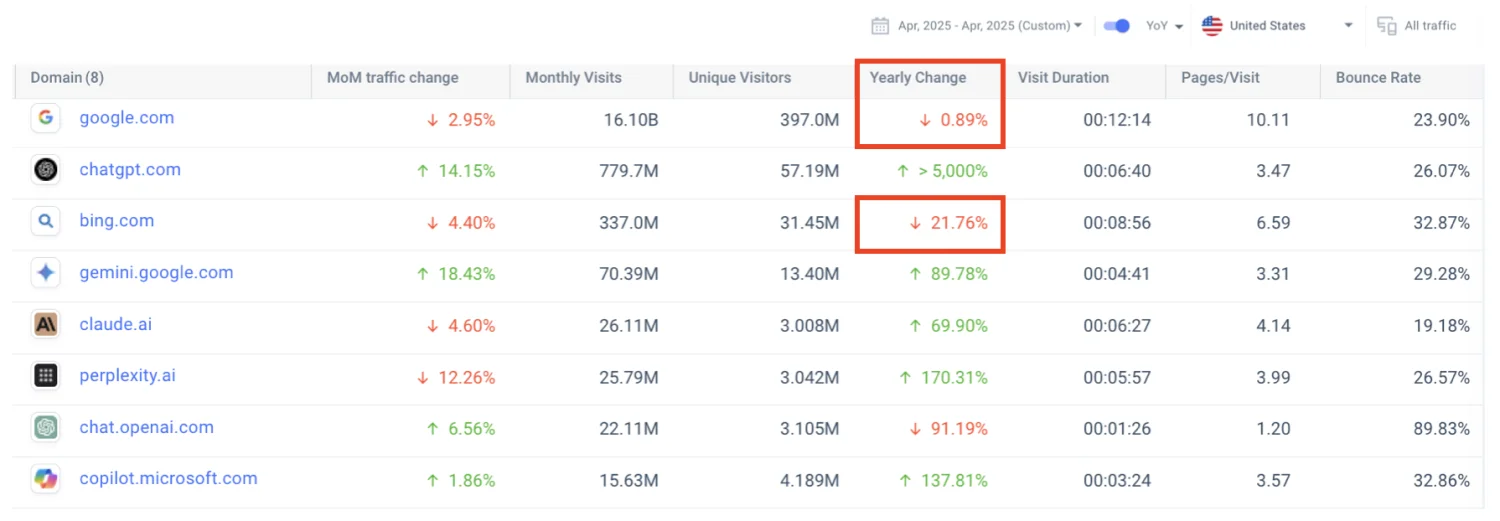This screenshot has height=521, width=1500.
Task: Open the perplexity.ai domain link
Action: pos(127,376)
